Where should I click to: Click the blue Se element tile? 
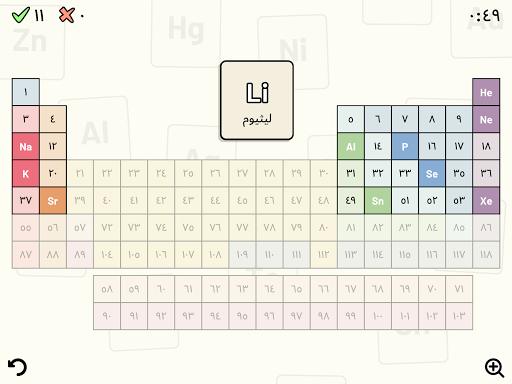click(x=432, y=173)
